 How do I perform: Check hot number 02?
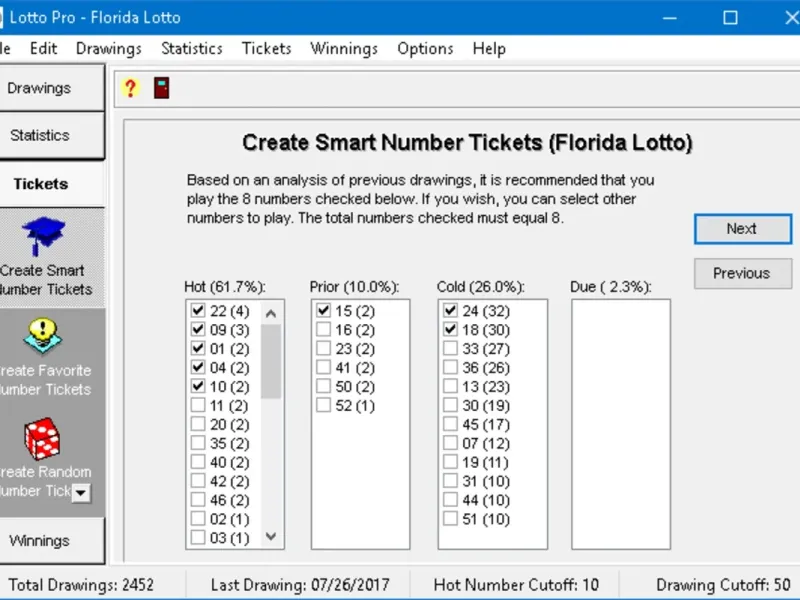[198, 518]
